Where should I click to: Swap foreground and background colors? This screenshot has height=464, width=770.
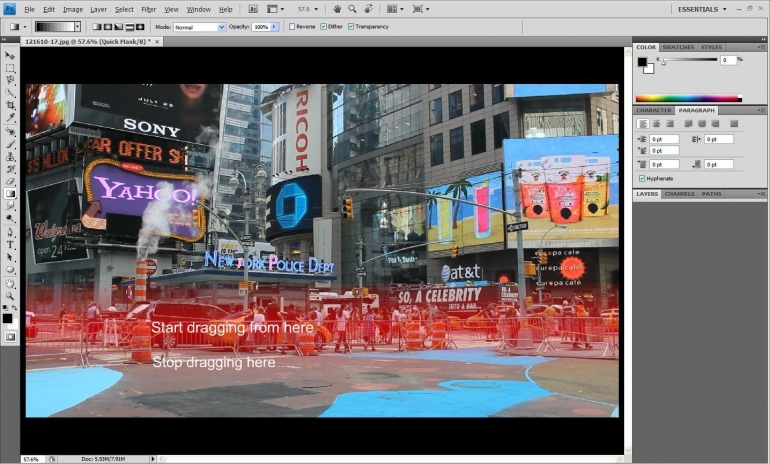pos(15,308)
